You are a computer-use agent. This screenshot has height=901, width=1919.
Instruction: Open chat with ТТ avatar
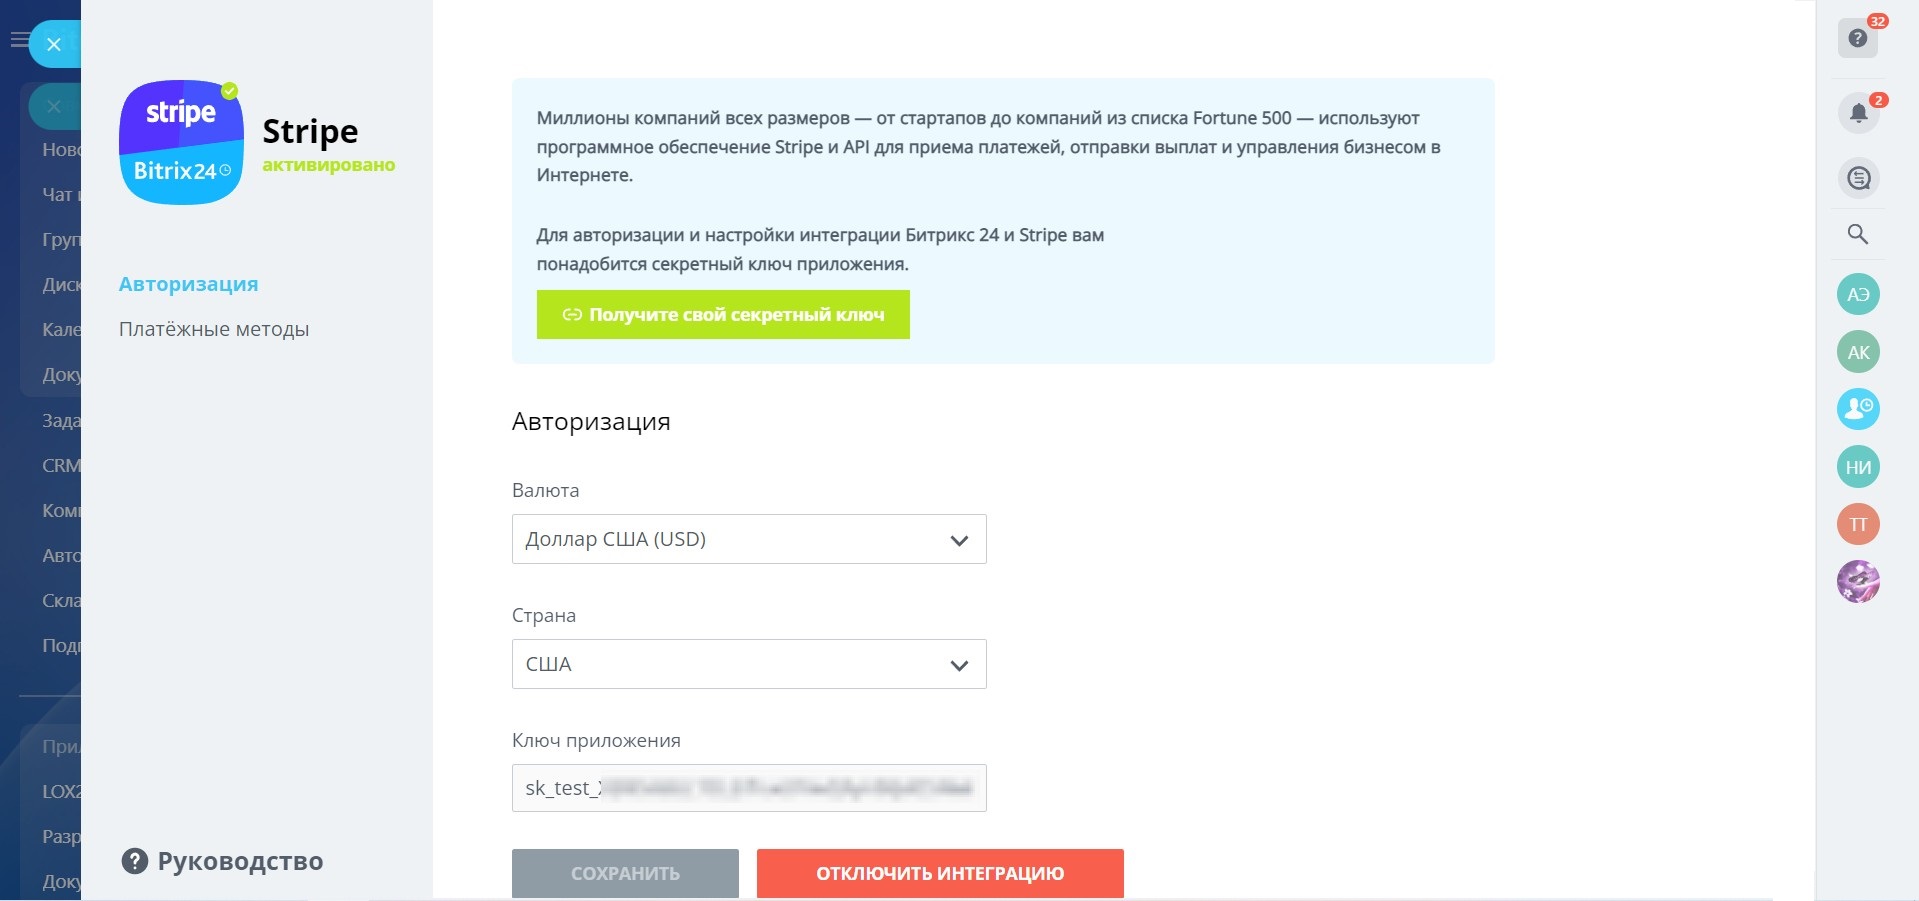tap(1858, 524)
